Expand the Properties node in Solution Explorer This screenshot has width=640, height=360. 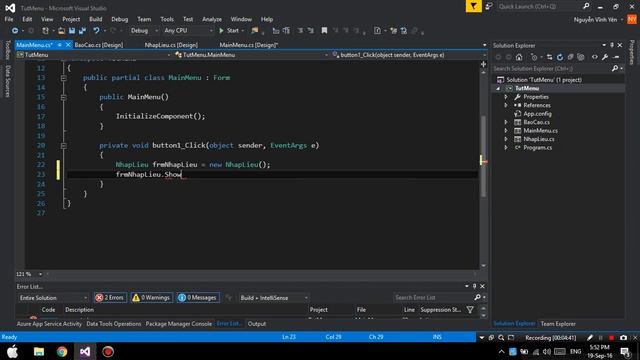click(x=506, y=97)
